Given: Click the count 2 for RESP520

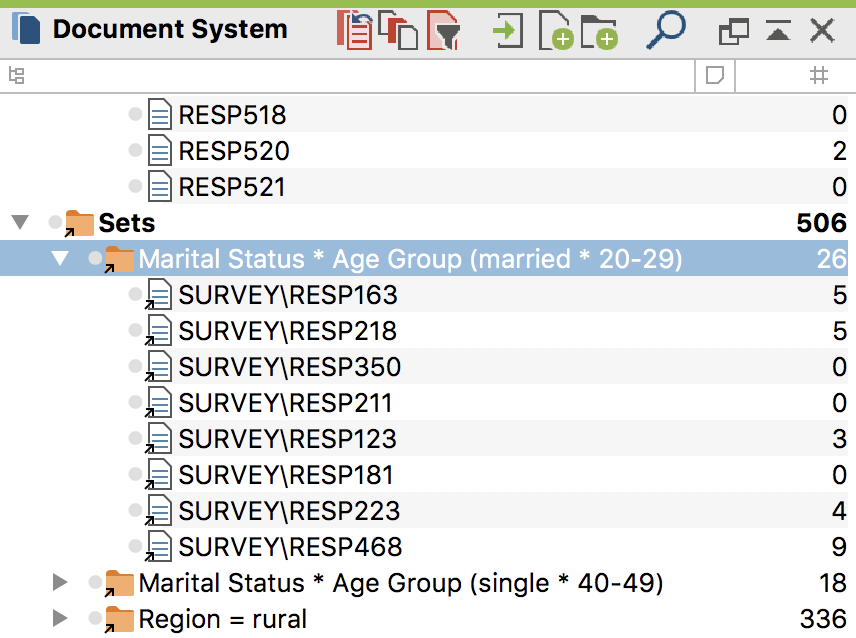Looking at the screenshot, I should pos(840,151).
